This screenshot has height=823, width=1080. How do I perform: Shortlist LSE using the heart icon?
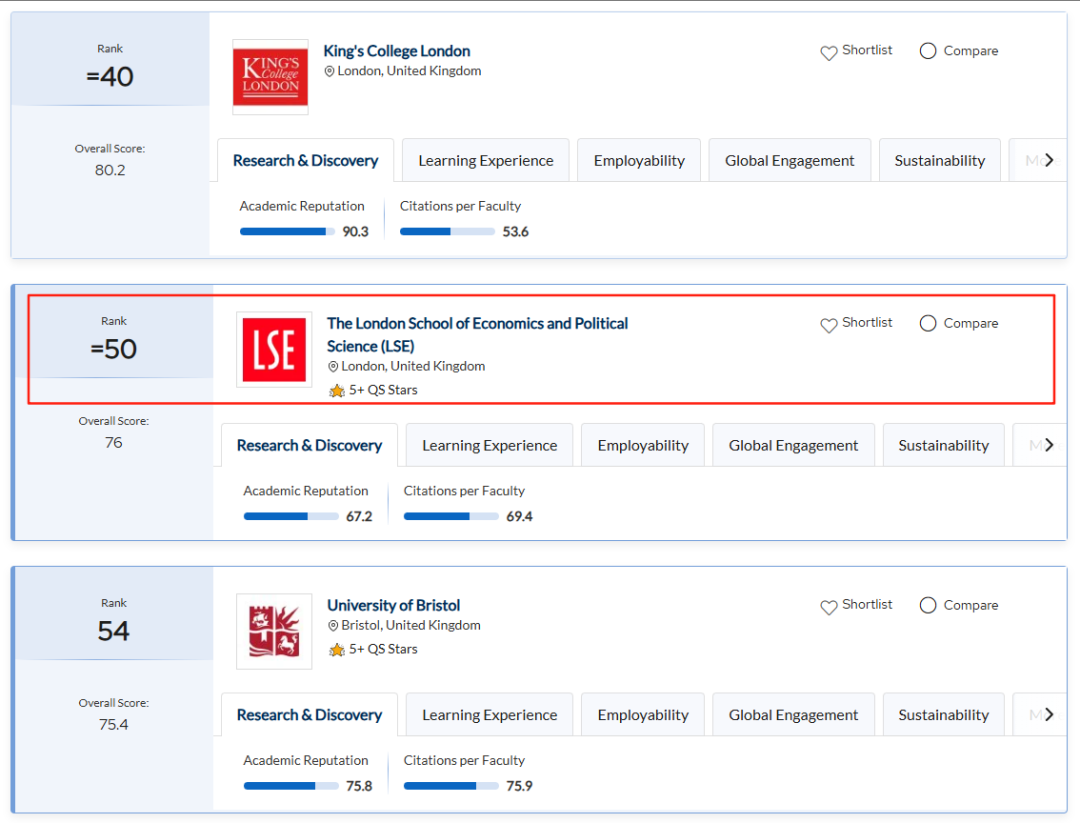829,324
